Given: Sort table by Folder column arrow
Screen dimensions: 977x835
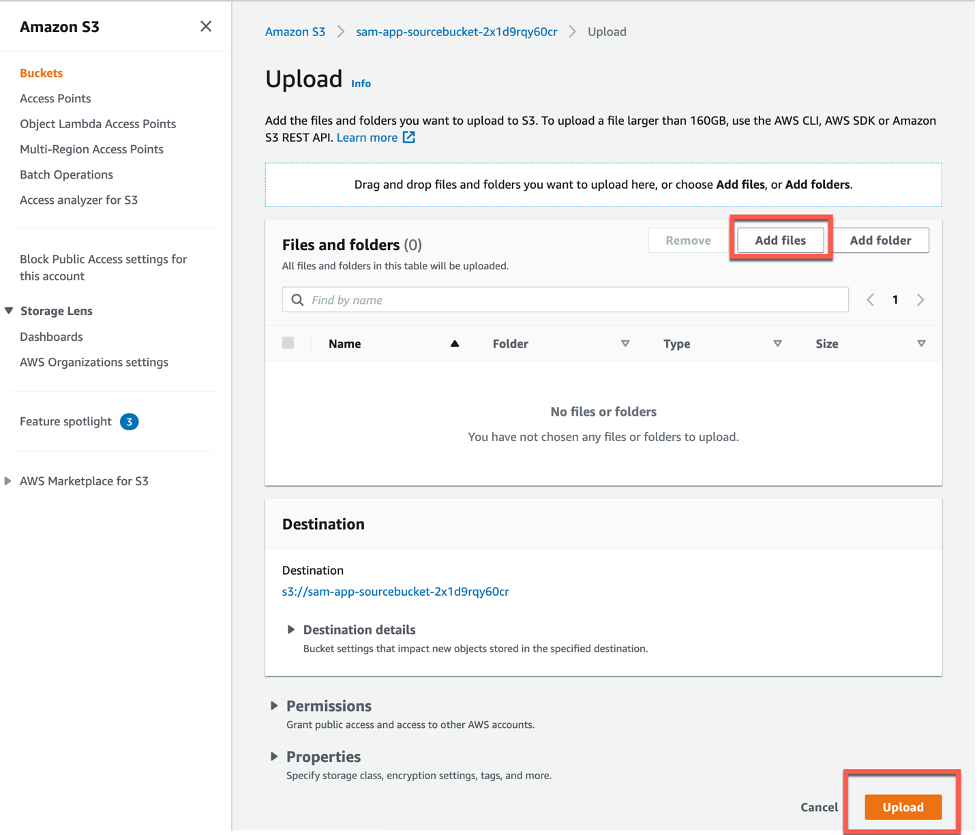Looking at the screenshot, I should coord(625,343).
